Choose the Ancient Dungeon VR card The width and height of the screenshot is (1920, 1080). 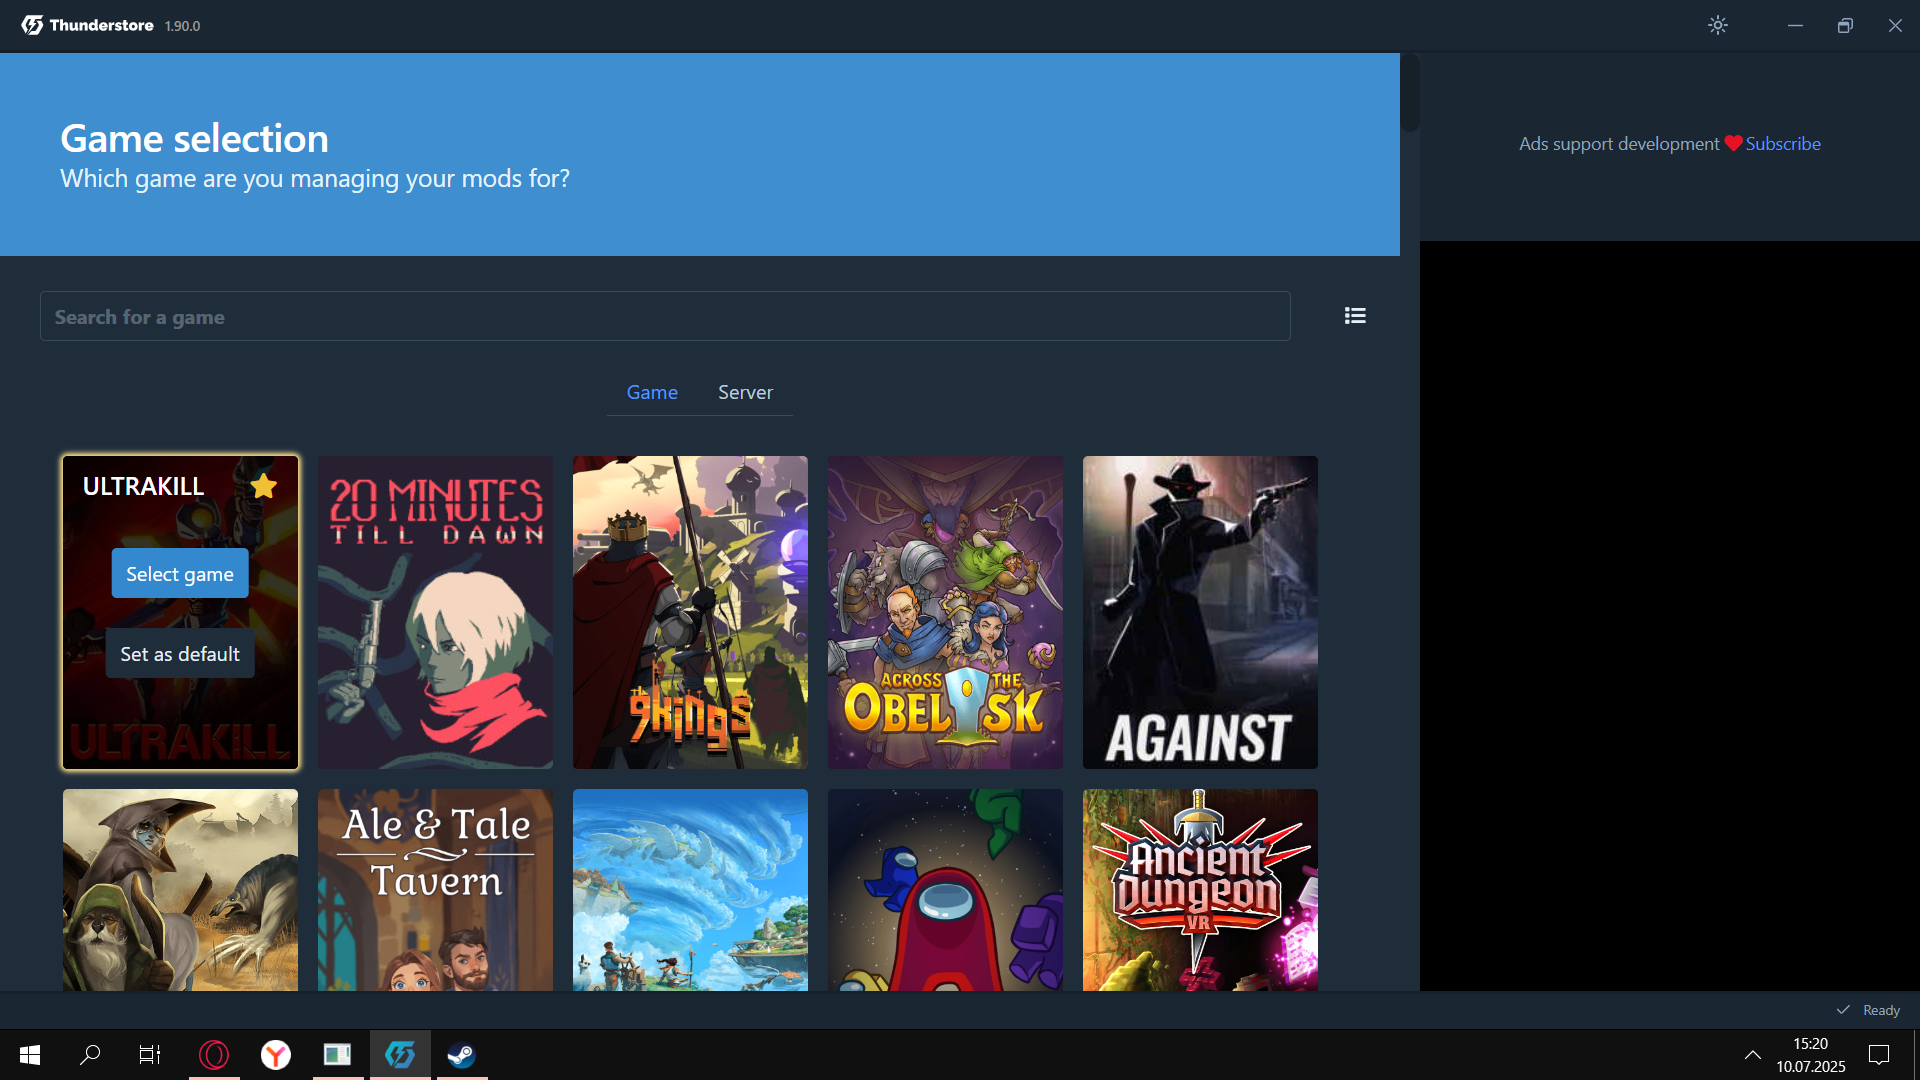(1200, 890)
